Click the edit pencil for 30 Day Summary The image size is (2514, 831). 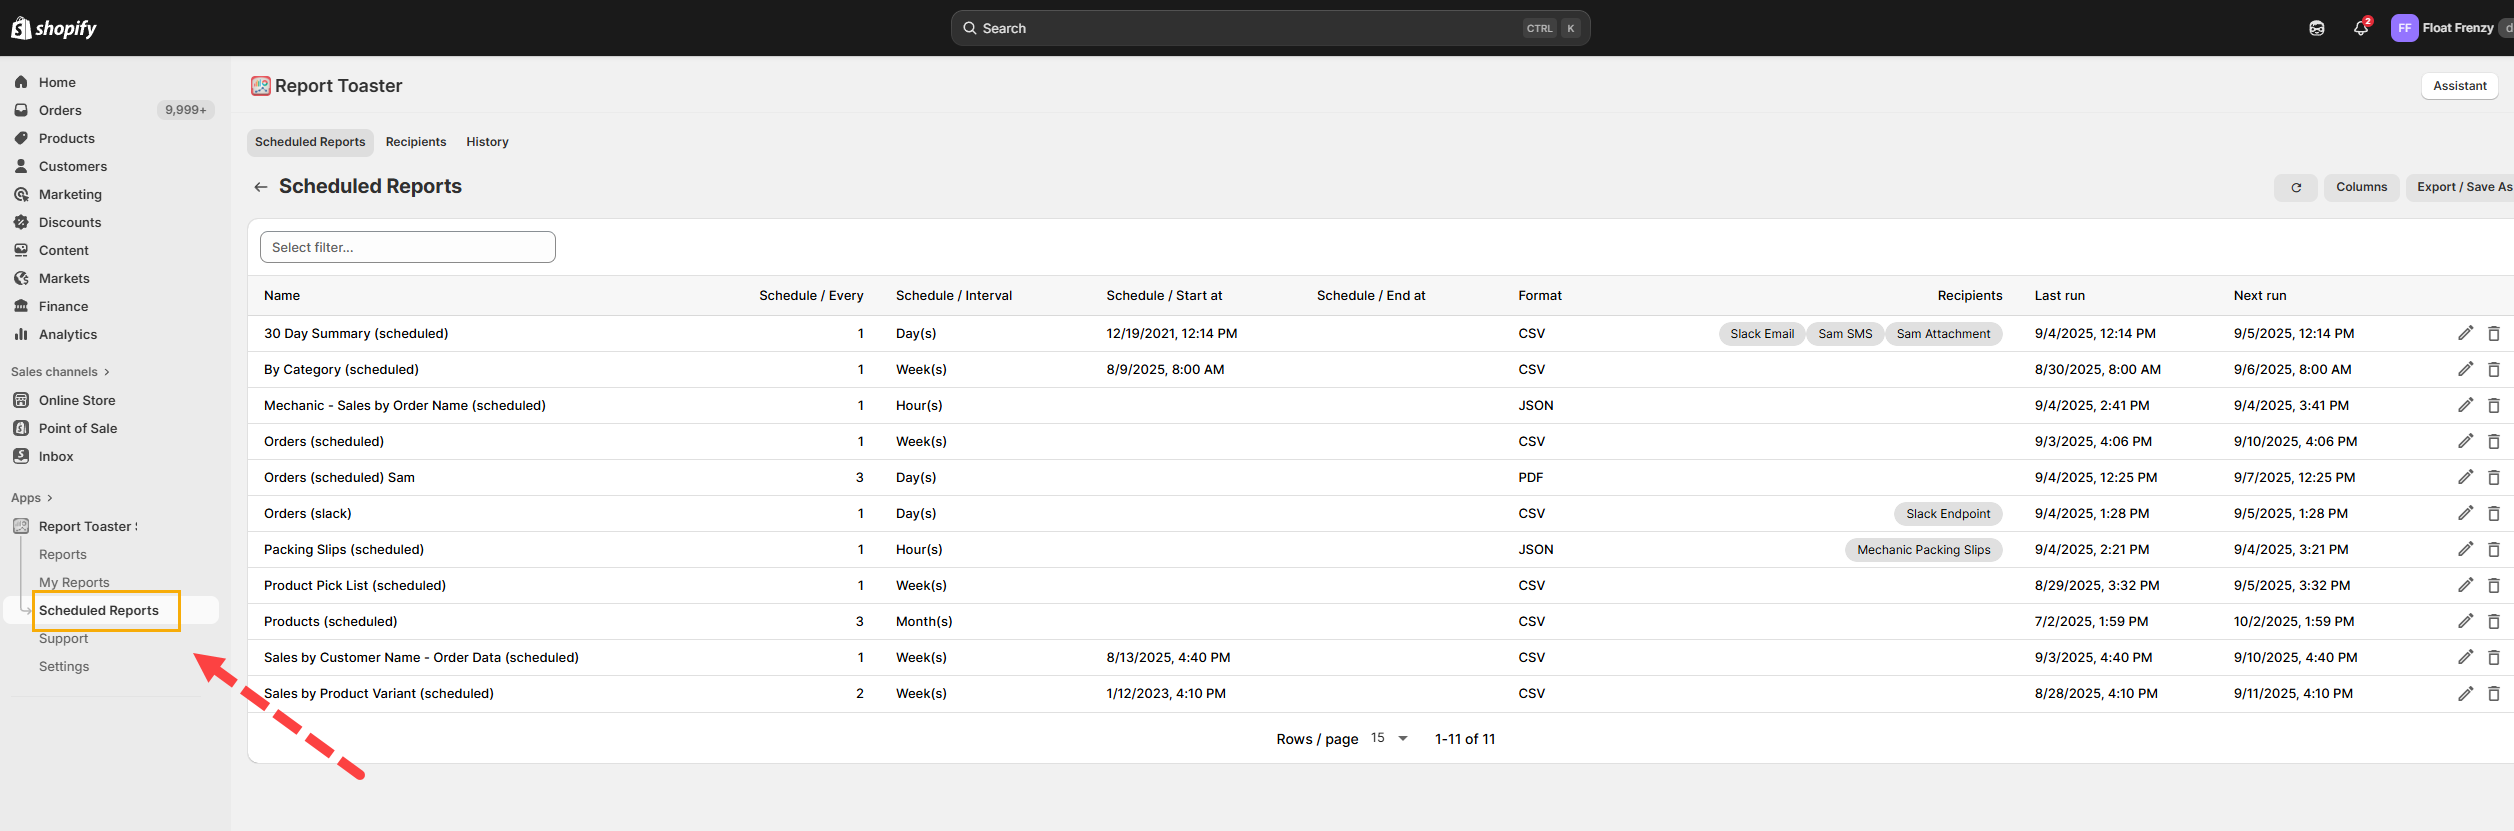[2465, 333]
